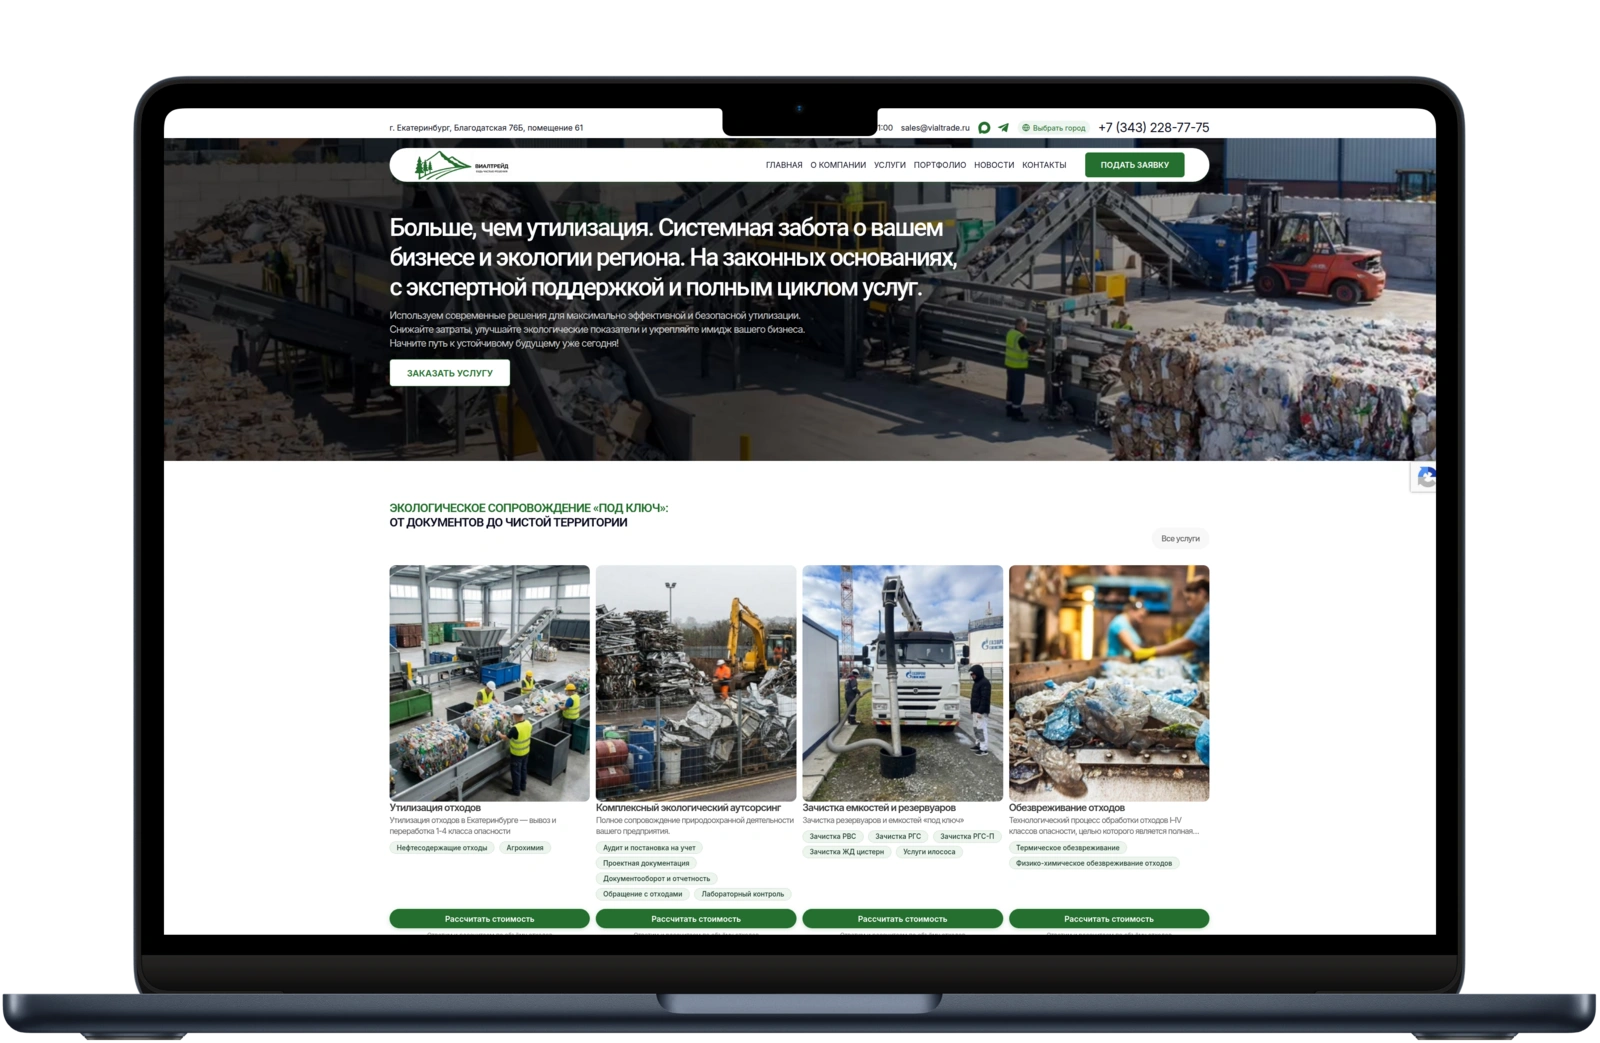Open the ПОРТФОЛИО menu item
Screen dimensions: 1600x1043
(x=940, y=165)
